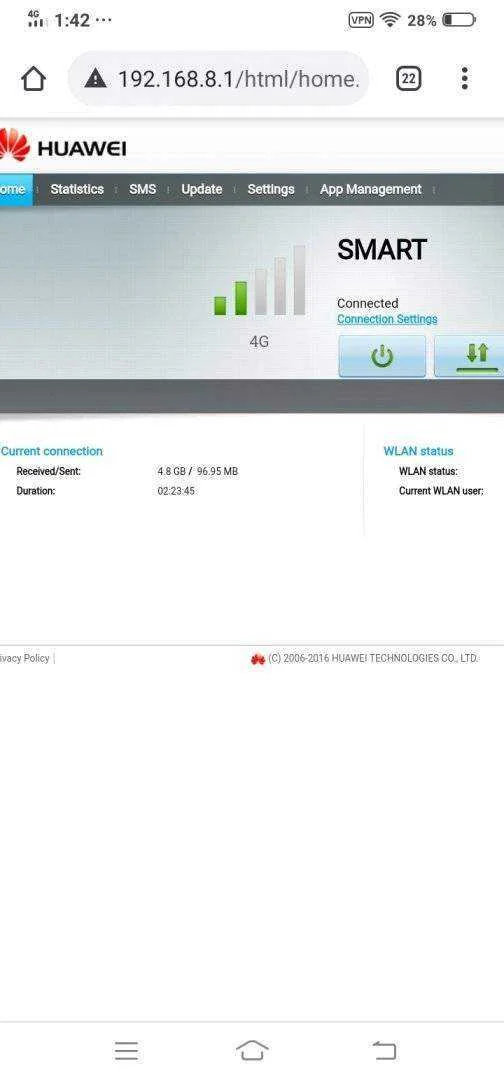Image resolution: width=504 pixels, height=1080 pixels.
Task: Tap the battery indicator icon
Action: coord(459,20)
